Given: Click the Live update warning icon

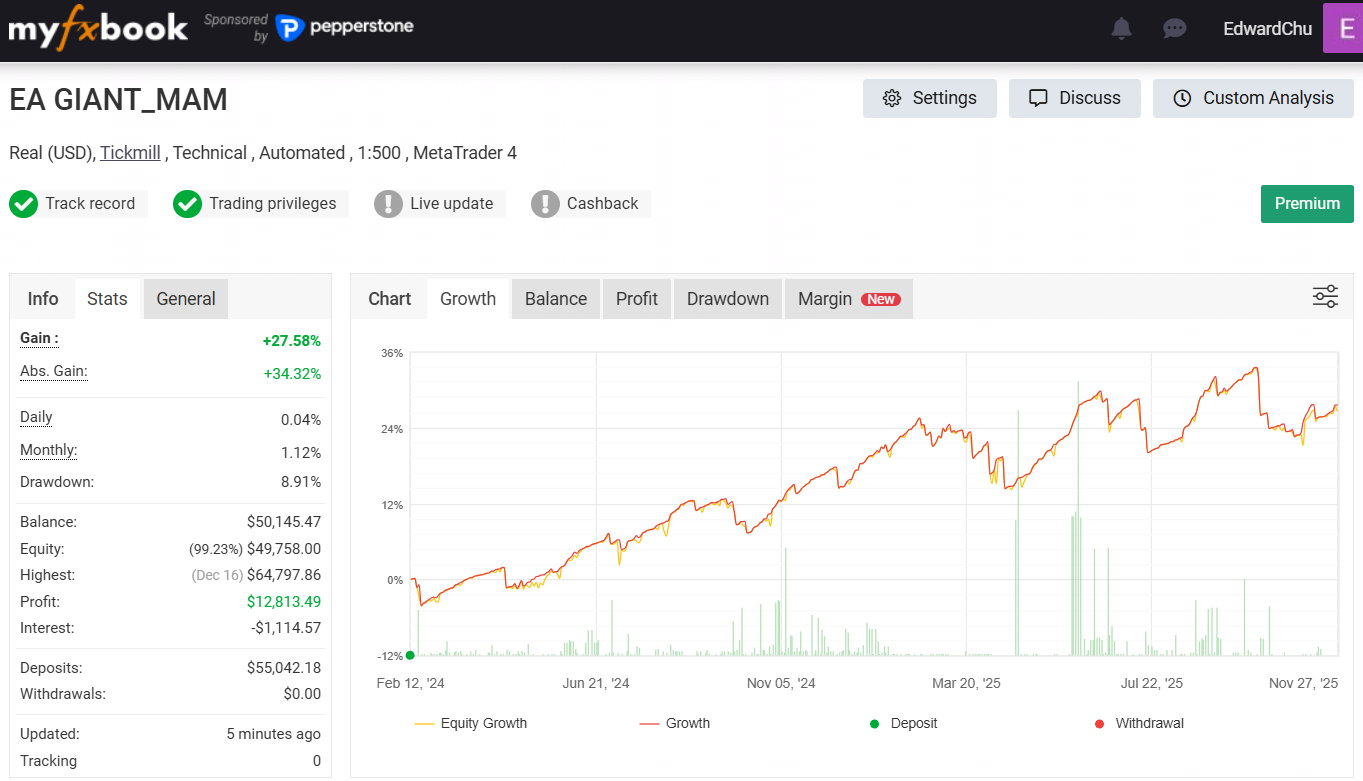Looking at the screenshot, I should tap(388, 204).
